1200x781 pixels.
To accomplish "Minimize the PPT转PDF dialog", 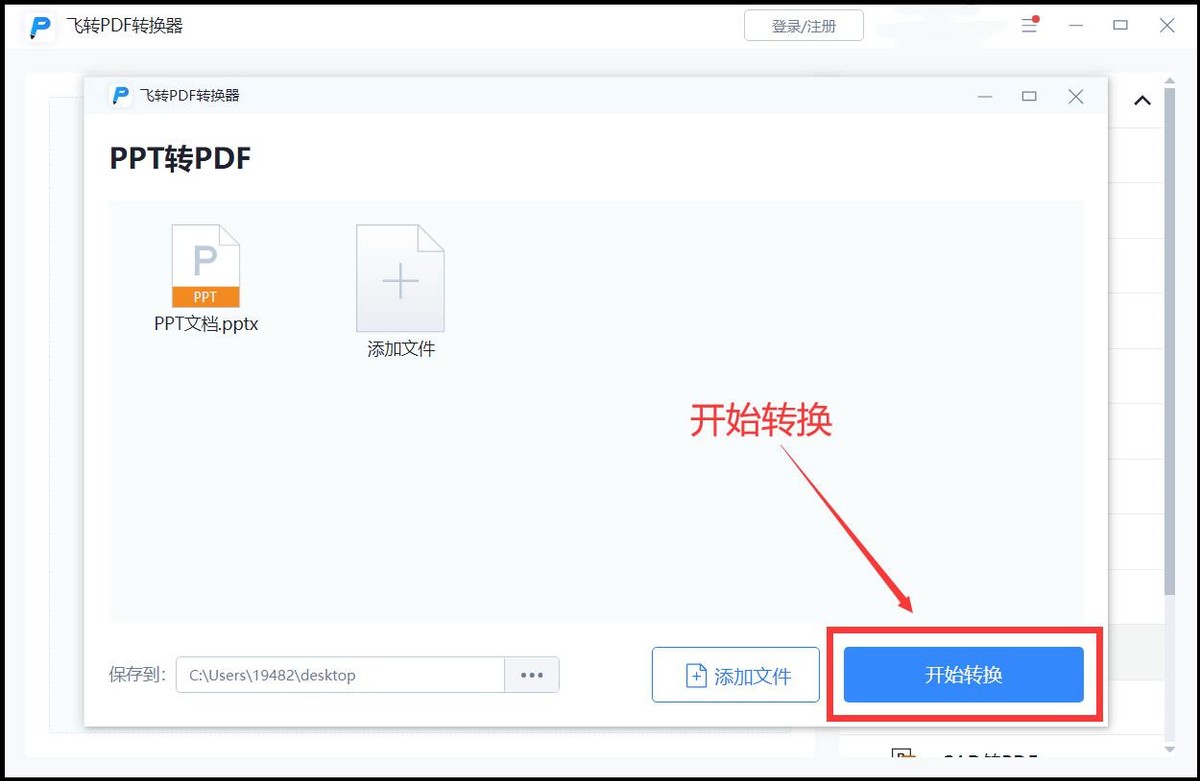I will [985, 96].
